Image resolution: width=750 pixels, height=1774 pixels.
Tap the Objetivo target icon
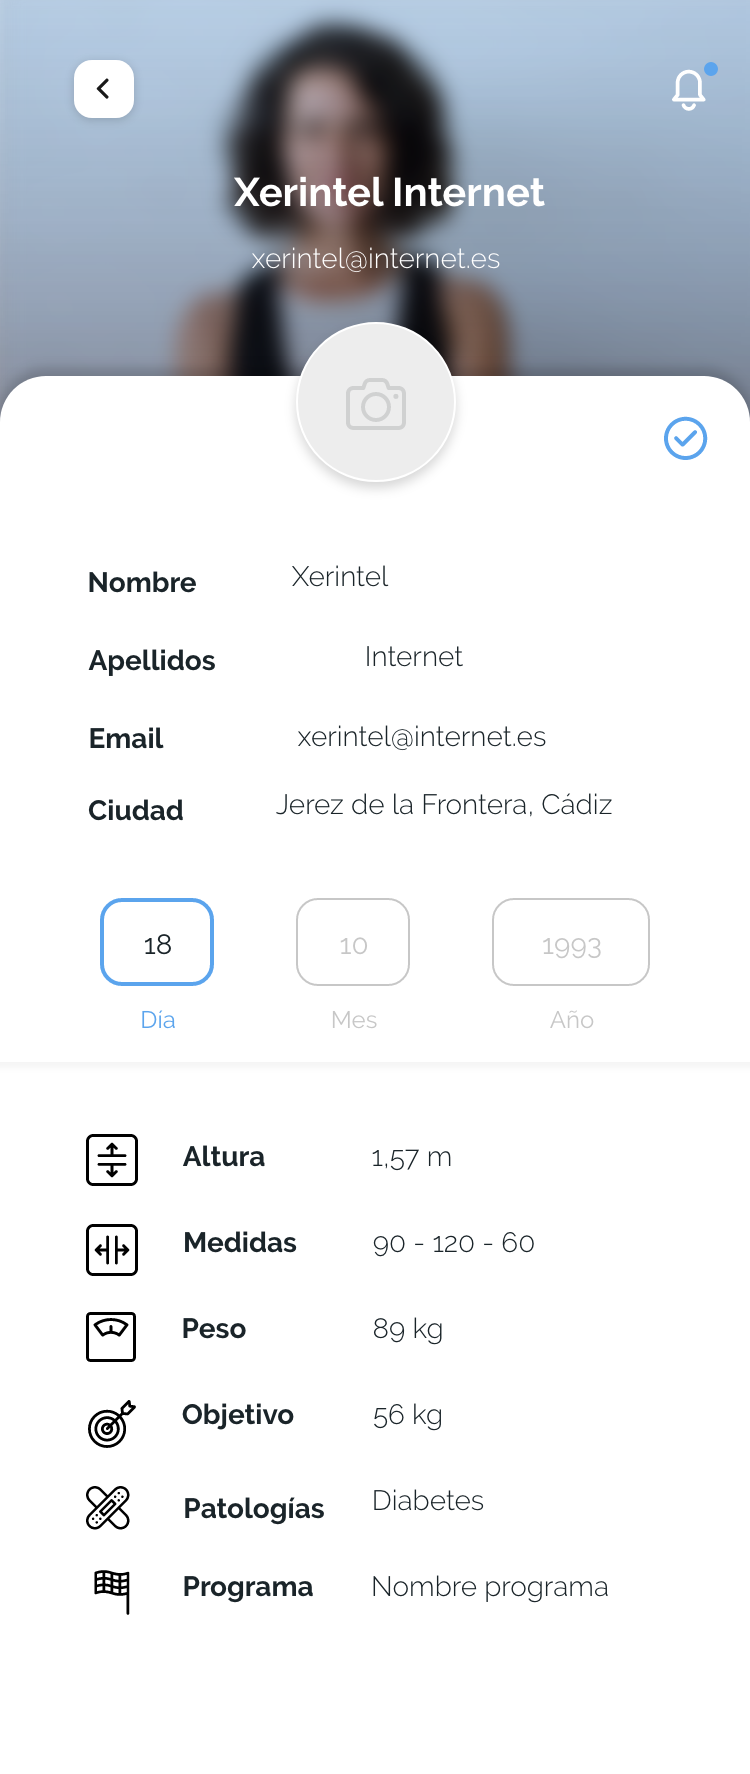click(111, 1424)
